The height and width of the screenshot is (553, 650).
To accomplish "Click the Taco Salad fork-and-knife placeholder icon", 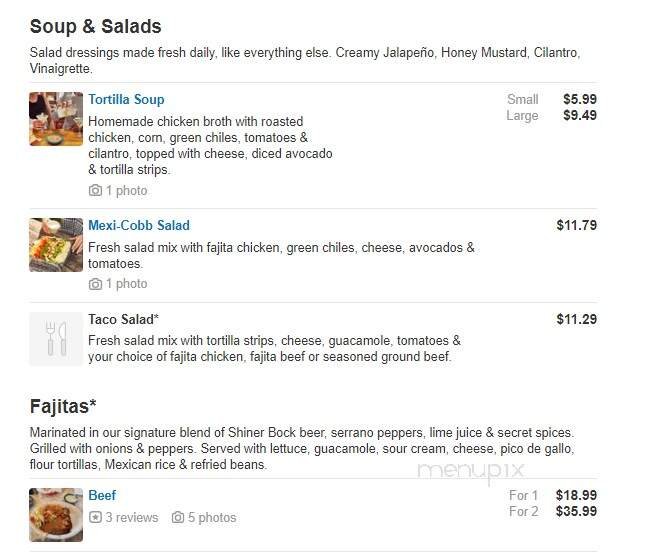I will (56, 339).
